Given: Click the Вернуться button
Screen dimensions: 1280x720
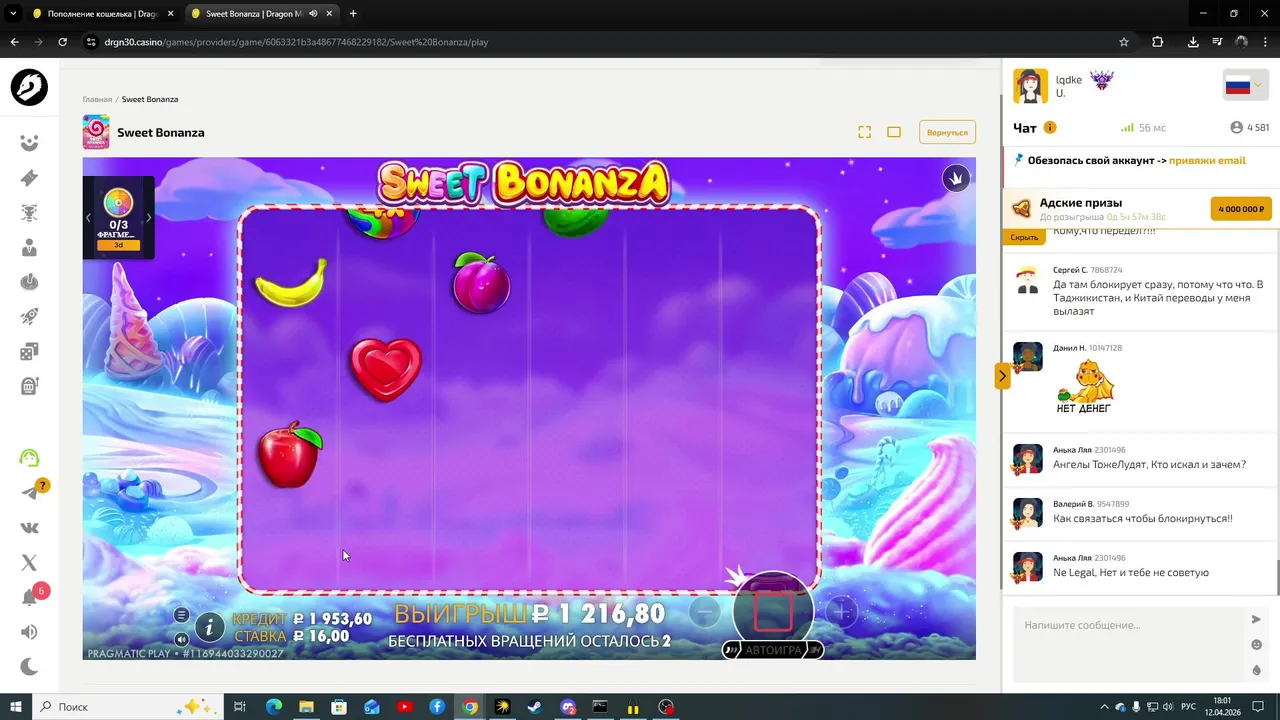Looking at the screenshot, I should [947, 132].
